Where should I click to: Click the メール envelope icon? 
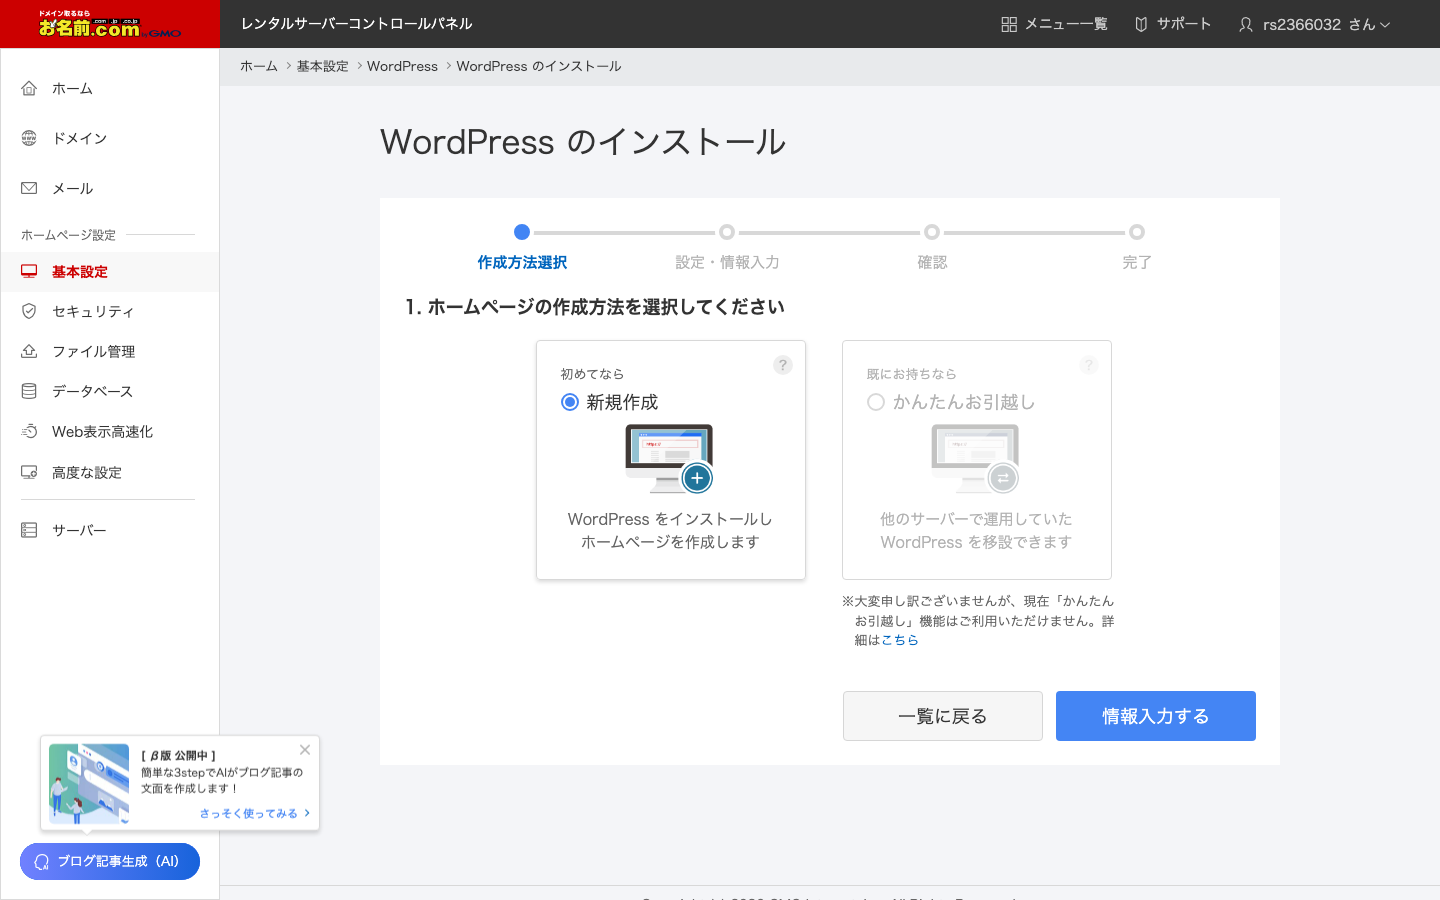[29, 188]
